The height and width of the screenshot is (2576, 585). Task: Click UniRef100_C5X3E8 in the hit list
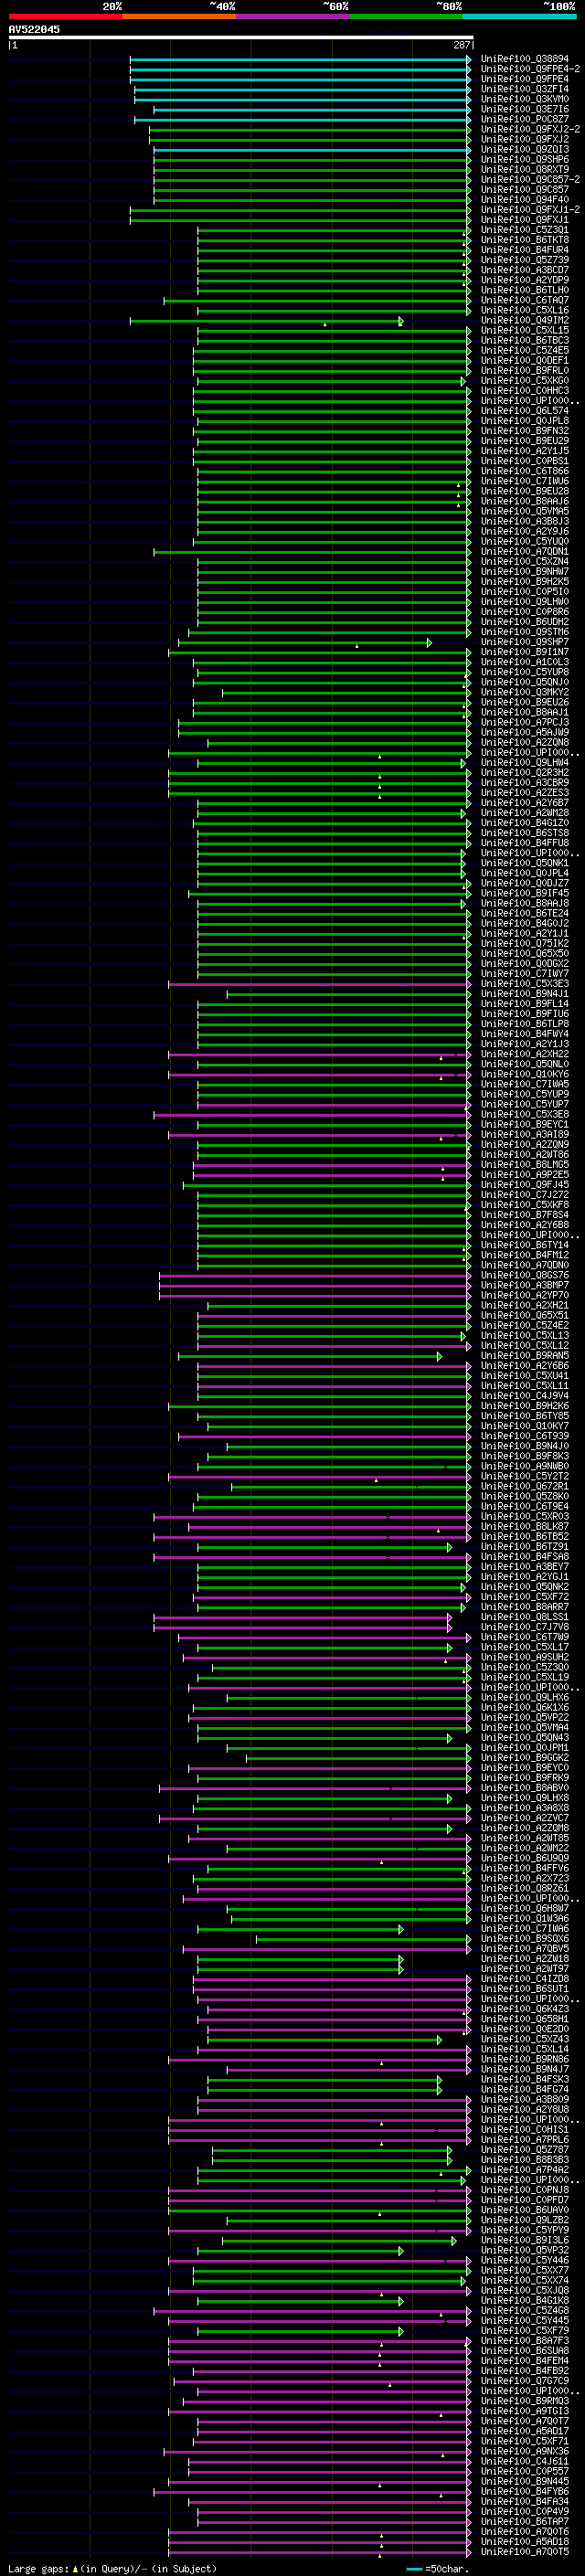click(x=524, y=1115)
